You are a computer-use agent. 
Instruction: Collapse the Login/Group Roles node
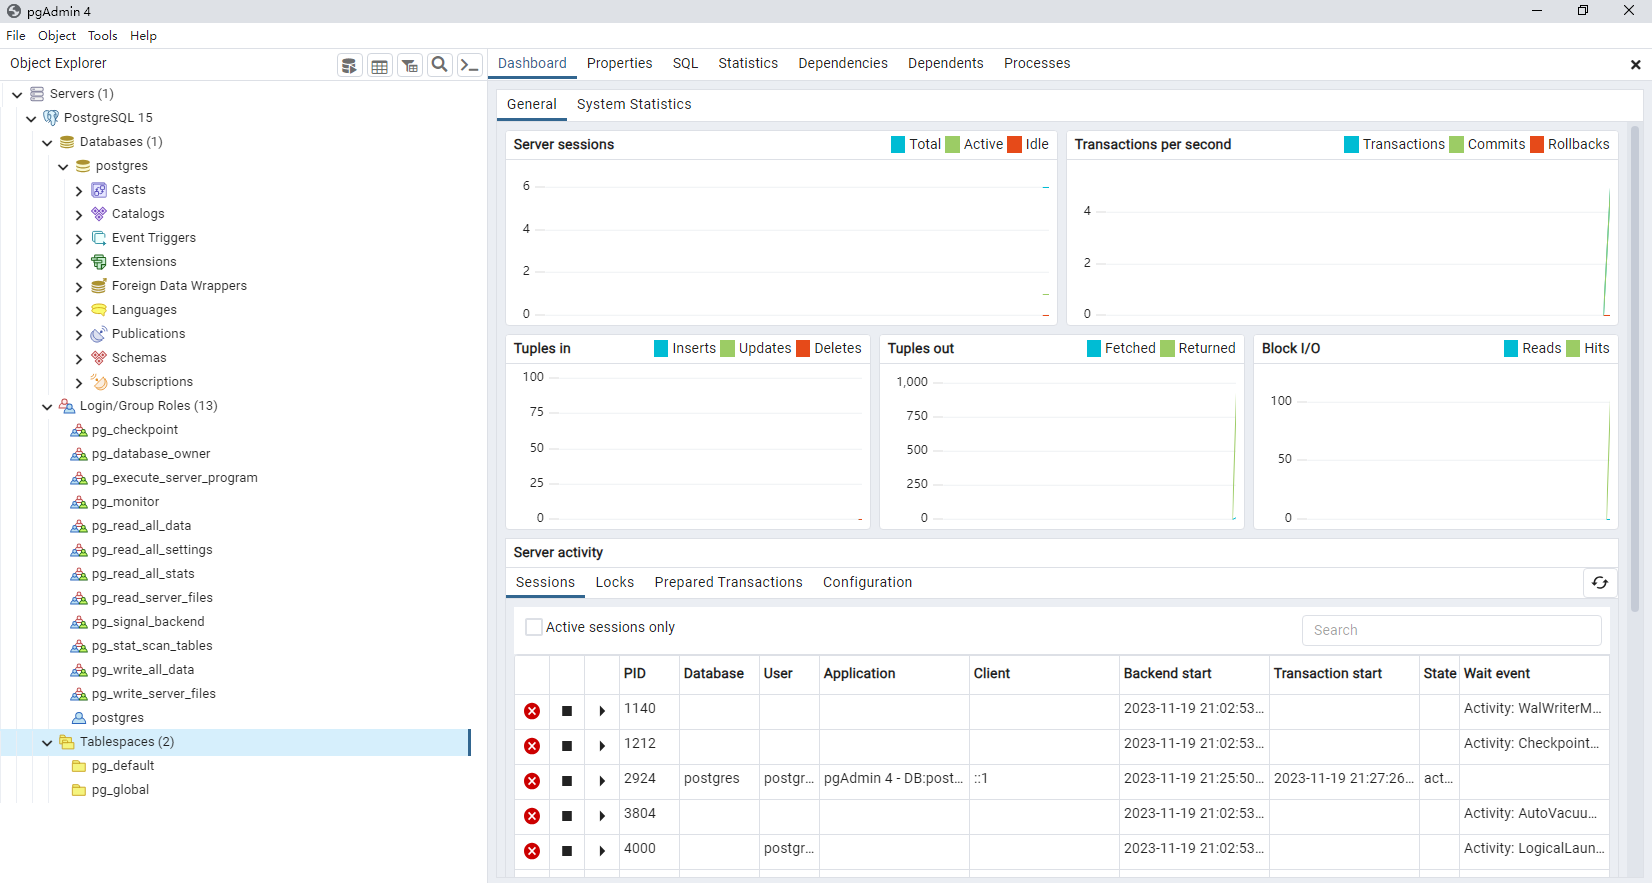[x=47, y=406]
